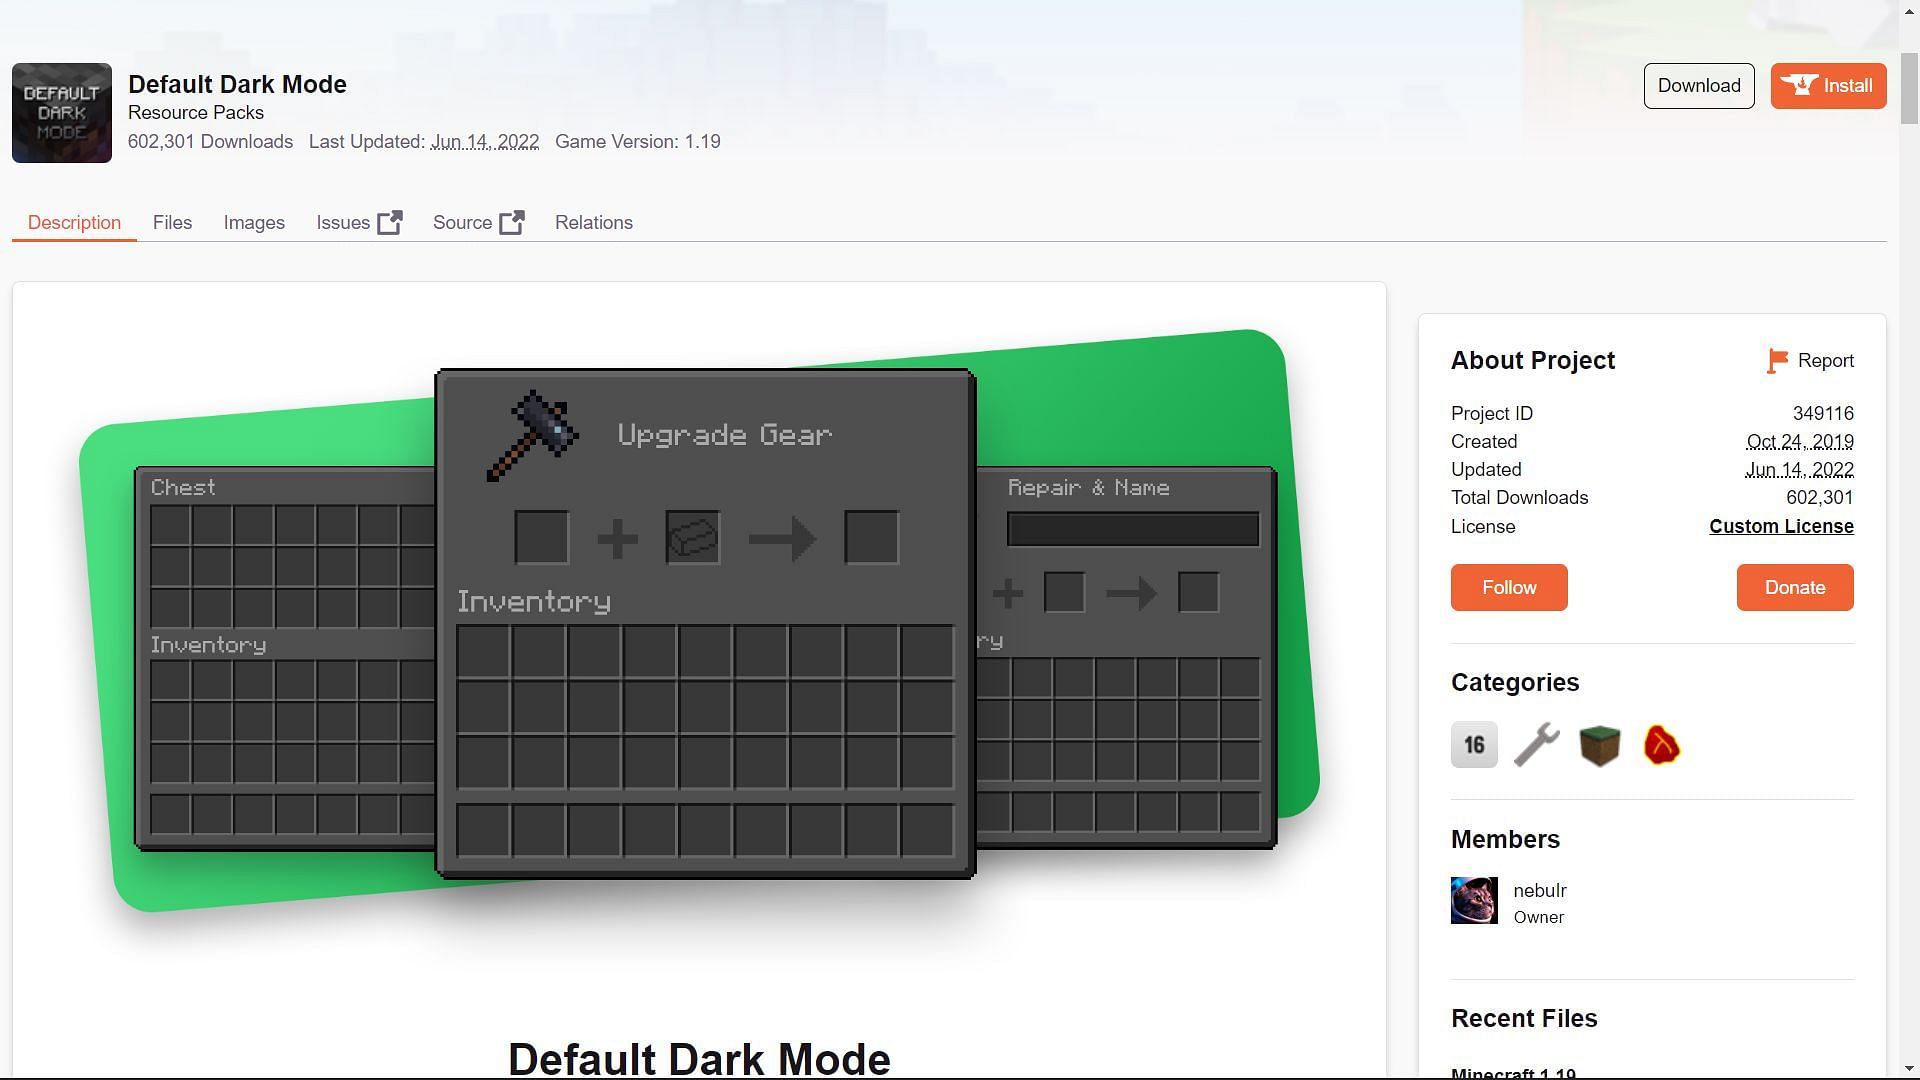Open the Source external link tab
1920x1080 pixels.
pyautogui.click(x=478, y=223)
